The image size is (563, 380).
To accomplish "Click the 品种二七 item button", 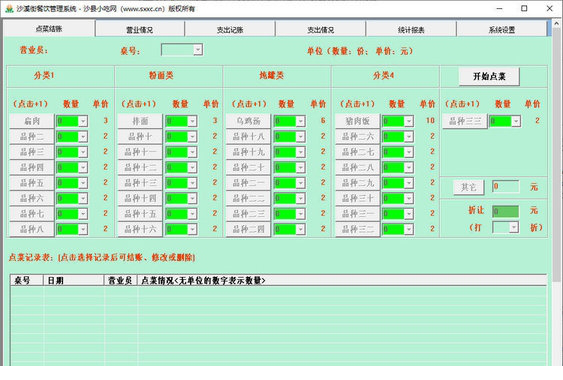I will click(x=358, y=152).
